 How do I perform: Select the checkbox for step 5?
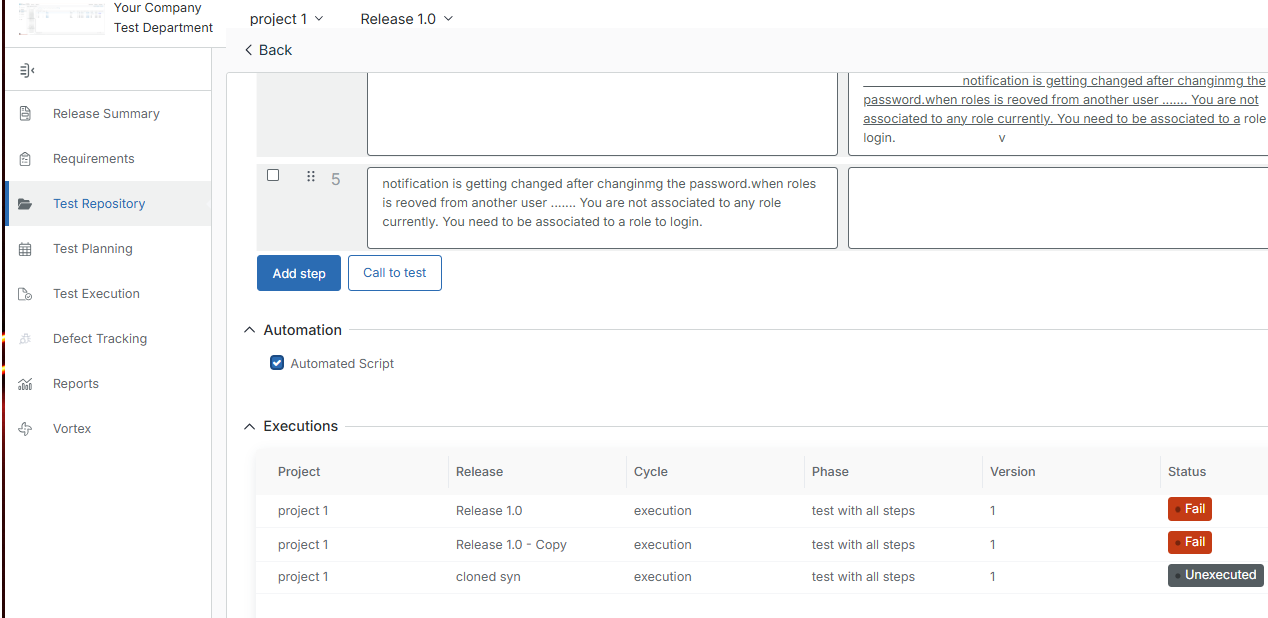coord(273,176)
